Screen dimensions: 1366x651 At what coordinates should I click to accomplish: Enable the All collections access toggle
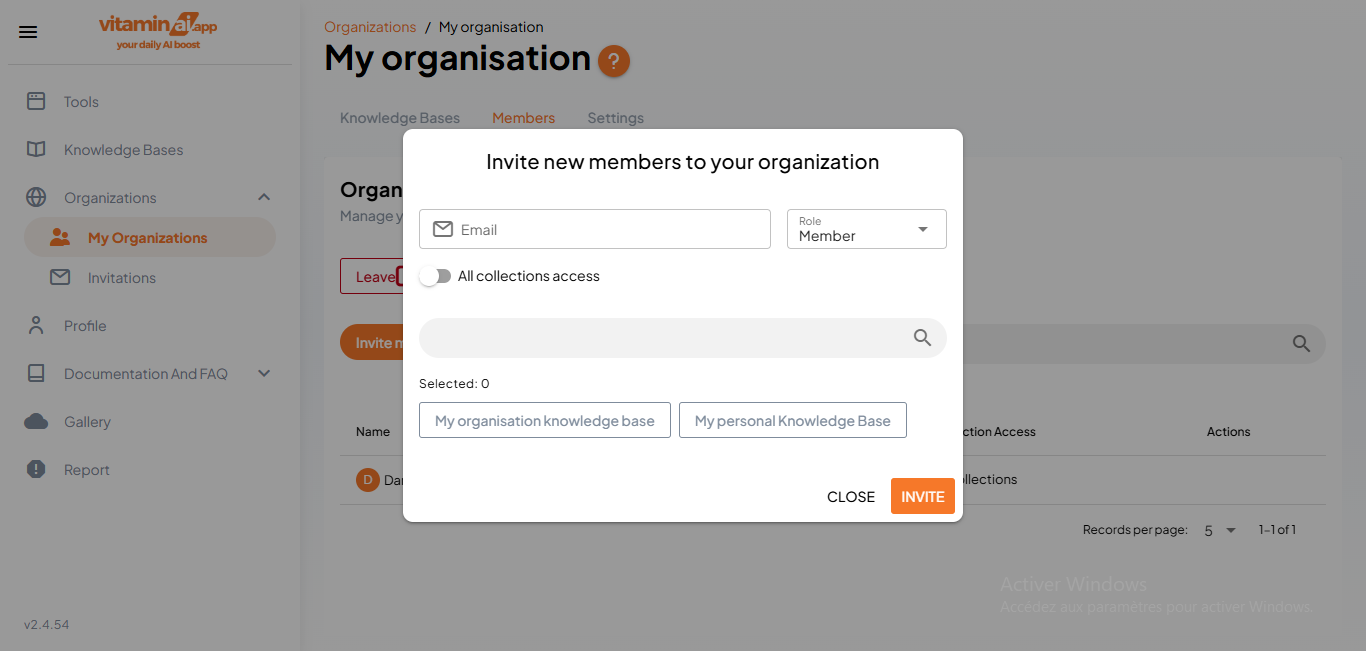tap(435, 276)
